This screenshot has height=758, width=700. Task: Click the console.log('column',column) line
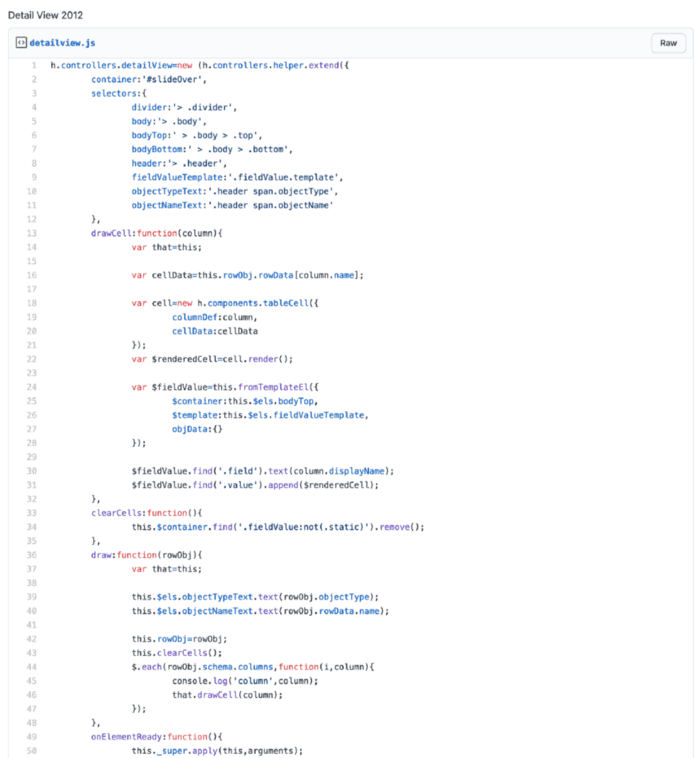(x=245, y=681)
